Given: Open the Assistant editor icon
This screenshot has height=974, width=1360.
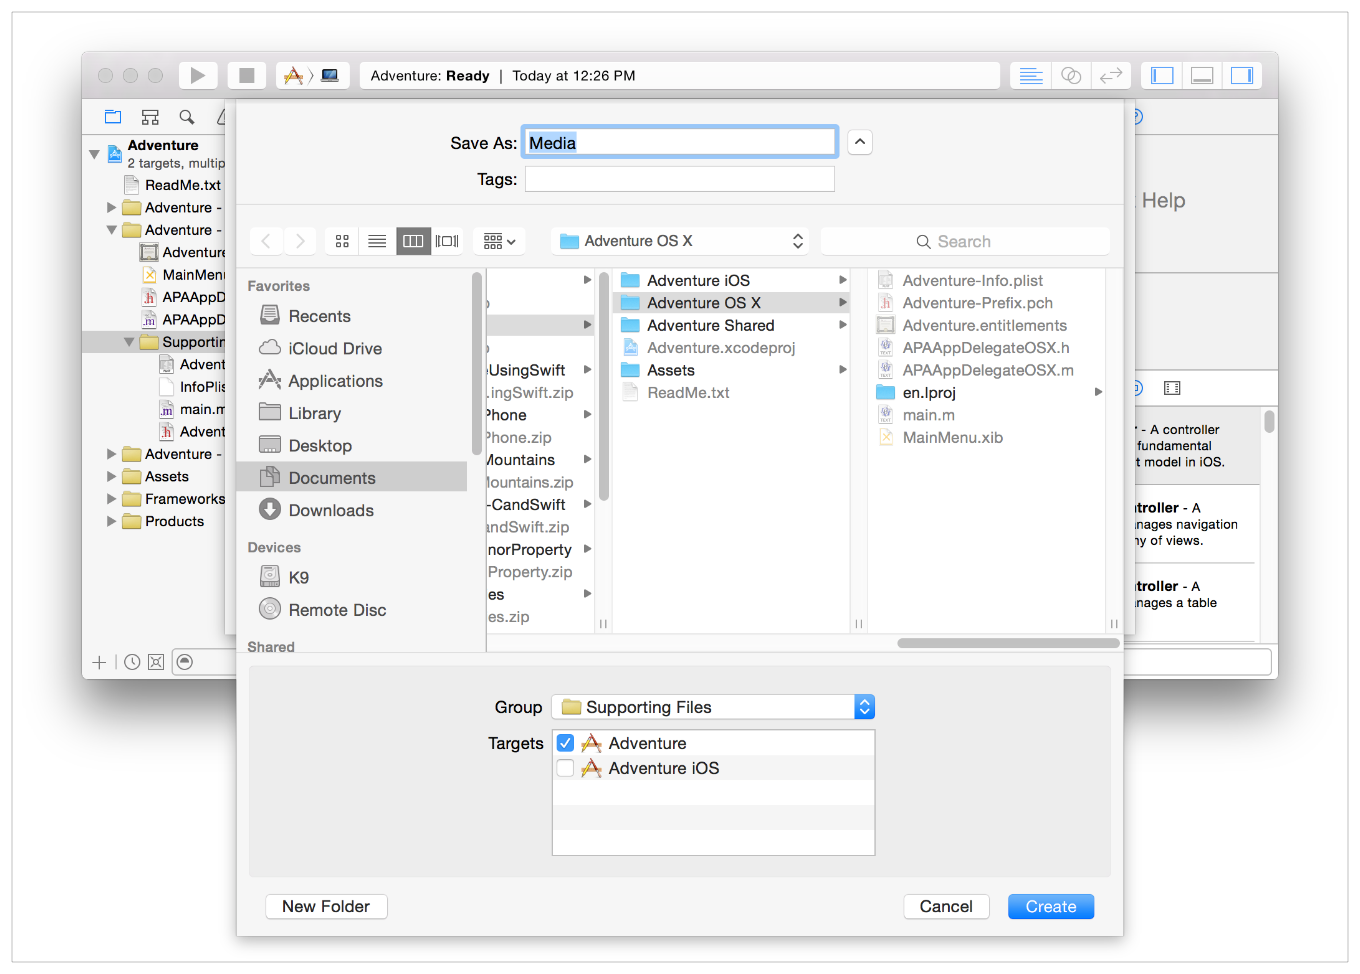Looking at the screenshot, I should pyautogui.click(x=1071, y=74).
